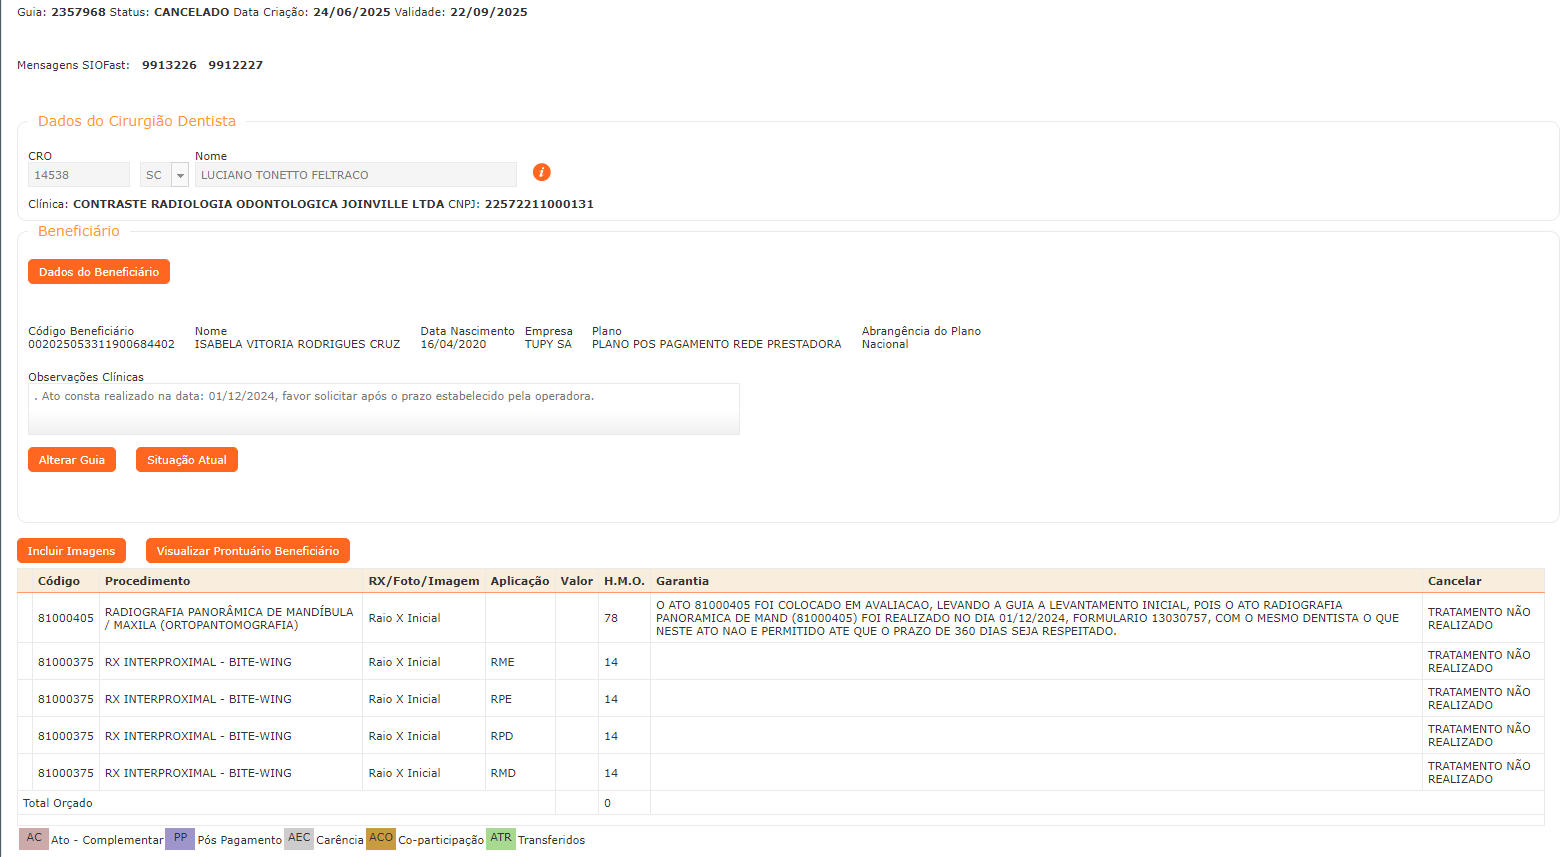Image resolution: width=1562 pixels, height=857 pixels.
Task: Click Radiografia Panorâmica de Mandíbula procedure name
Action: point(229,618)
